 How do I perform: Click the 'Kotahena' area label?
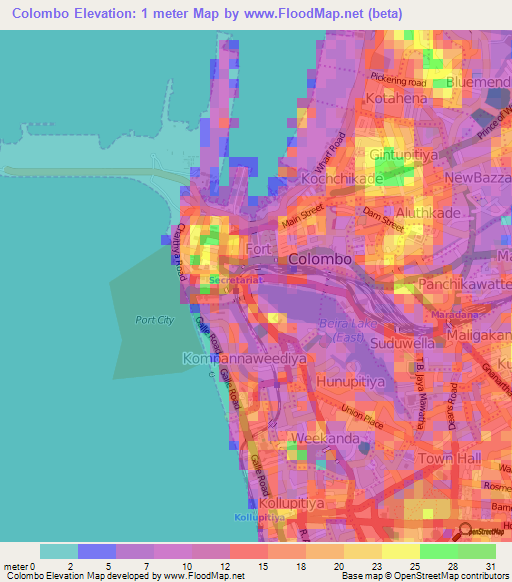pyautogui.click(x=396, y=98)
